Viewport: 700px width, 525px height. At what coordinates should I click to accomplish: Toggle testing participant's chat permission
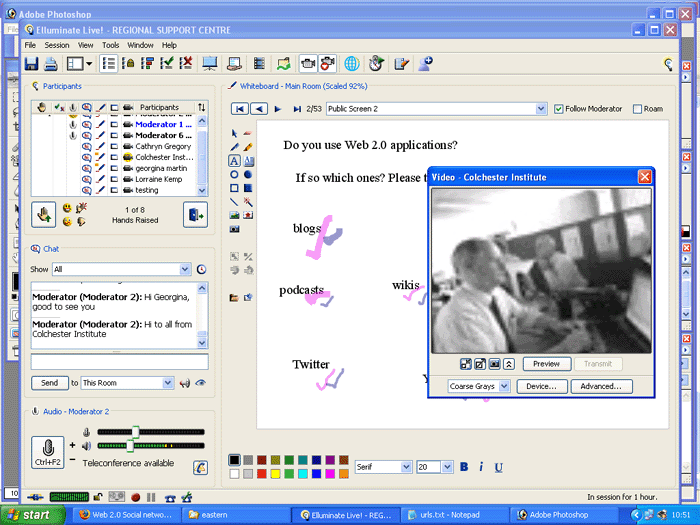point(87,190)
